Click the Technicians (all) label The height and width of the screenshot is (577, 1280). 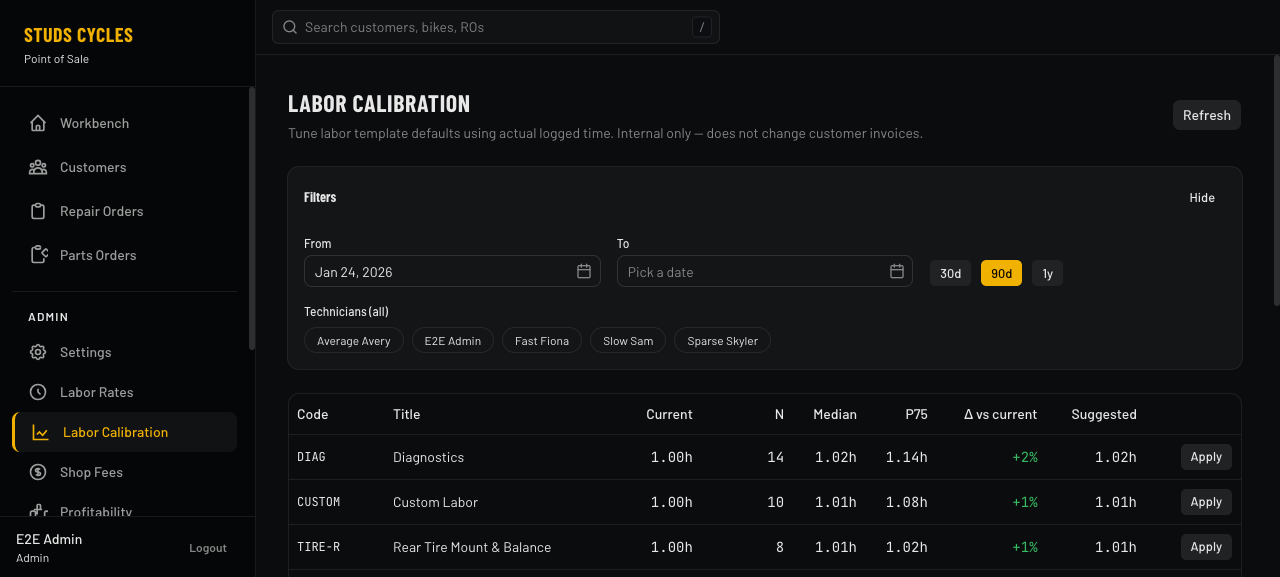point(346,312)
